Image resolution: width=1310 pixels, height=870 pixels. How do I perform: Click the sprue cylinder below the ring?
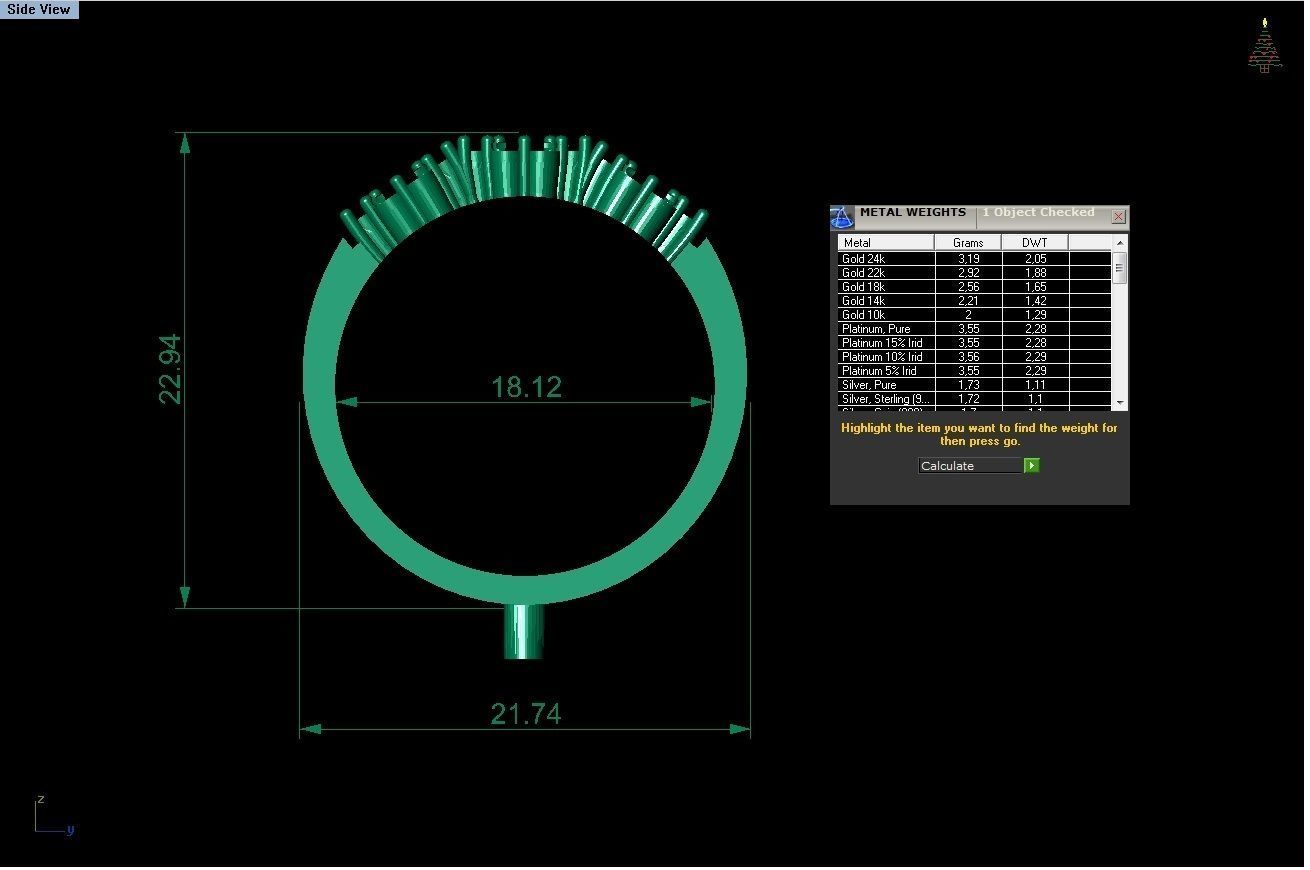(524, 631)
